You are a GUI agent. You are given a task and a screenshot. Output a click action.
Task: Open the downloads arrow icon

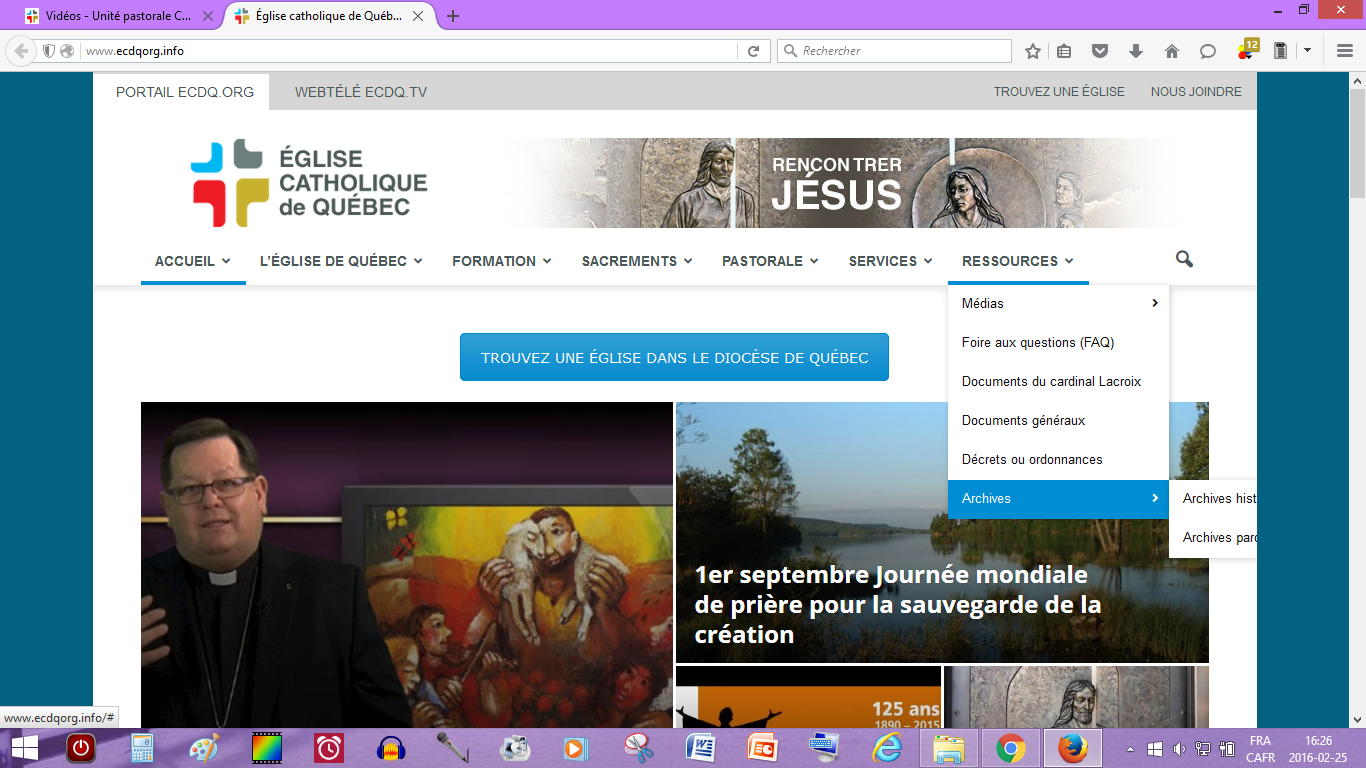point(1135,51)
